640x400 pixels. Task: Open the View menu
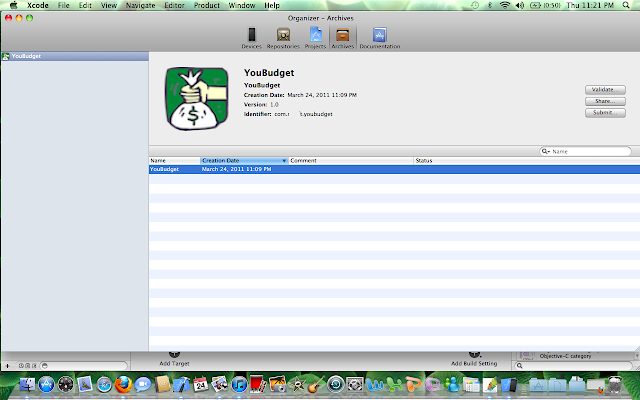[109, 5]
